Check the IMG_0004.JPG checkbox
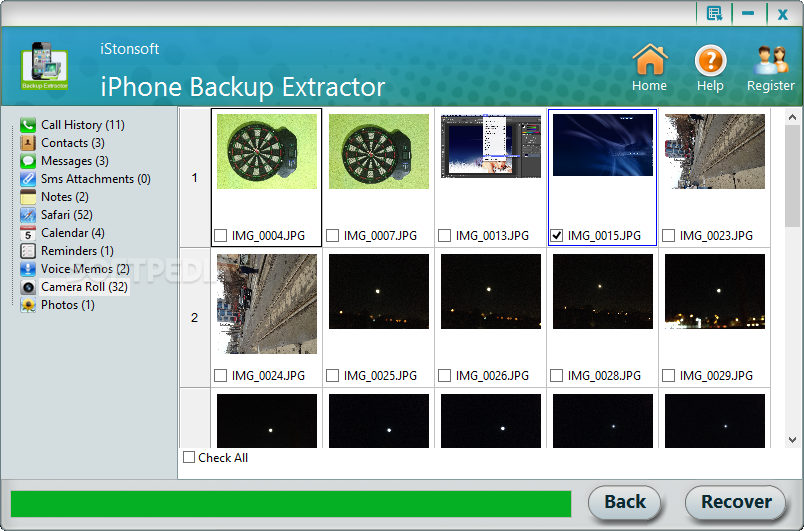This screenshot has height=531, width=804. click(220, 235)
